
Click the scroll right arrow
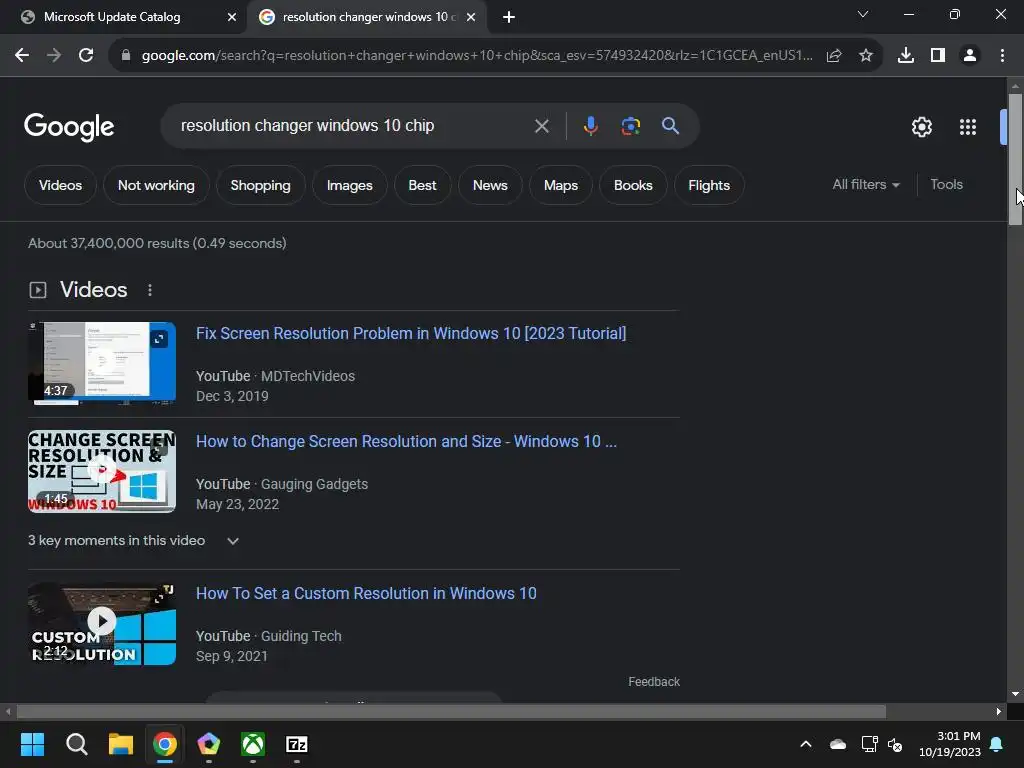click(999, 711)
